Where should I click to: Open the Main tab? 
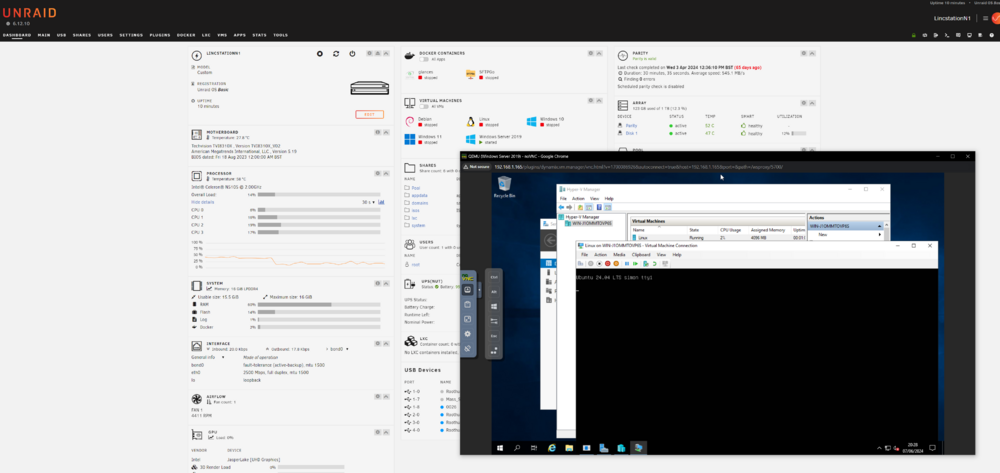[43, 35]
